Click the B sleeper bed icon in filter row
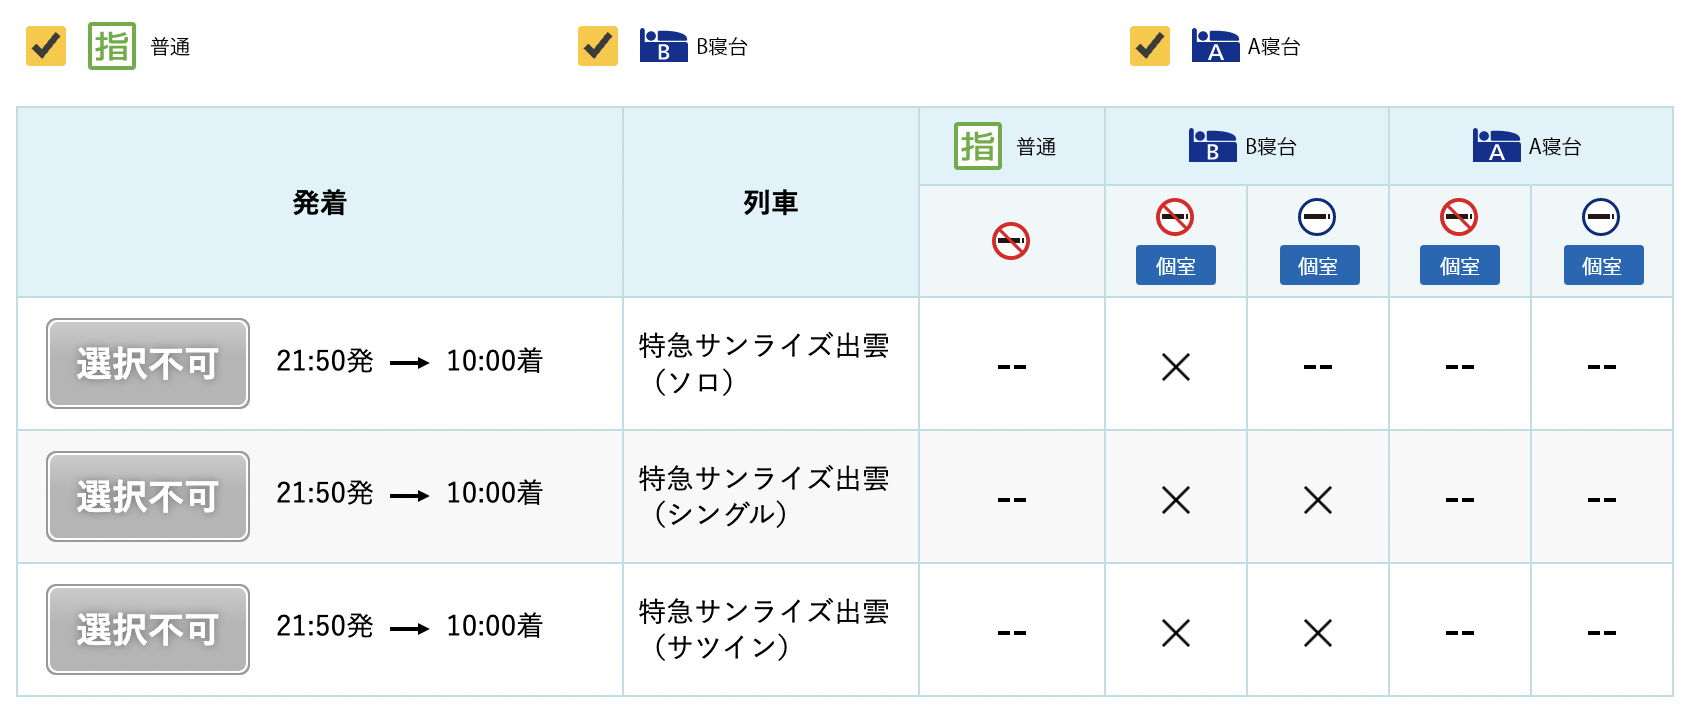1698x722 pixels. (x=663, y=46)
